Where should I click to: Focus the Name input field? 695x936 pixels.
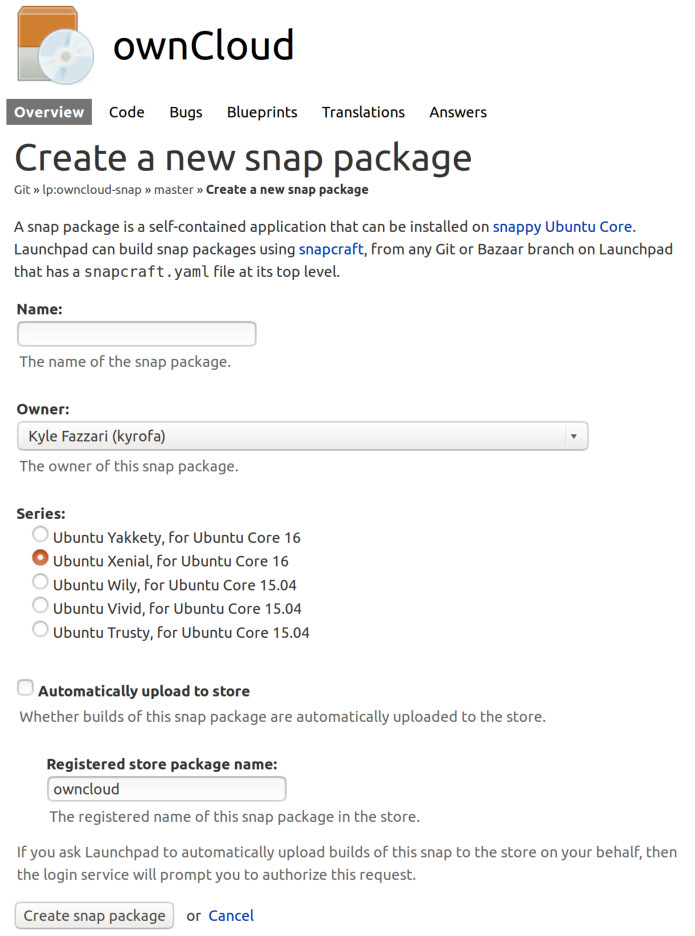pos(137,334)
